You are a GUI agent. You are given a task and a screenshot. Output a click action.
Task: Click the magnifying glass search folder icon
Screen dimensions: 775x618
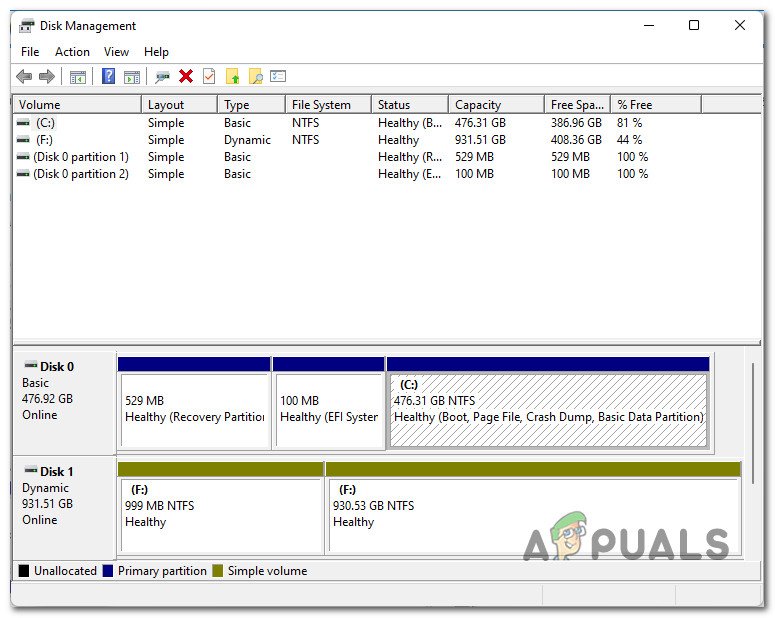[x=256, y=76]
